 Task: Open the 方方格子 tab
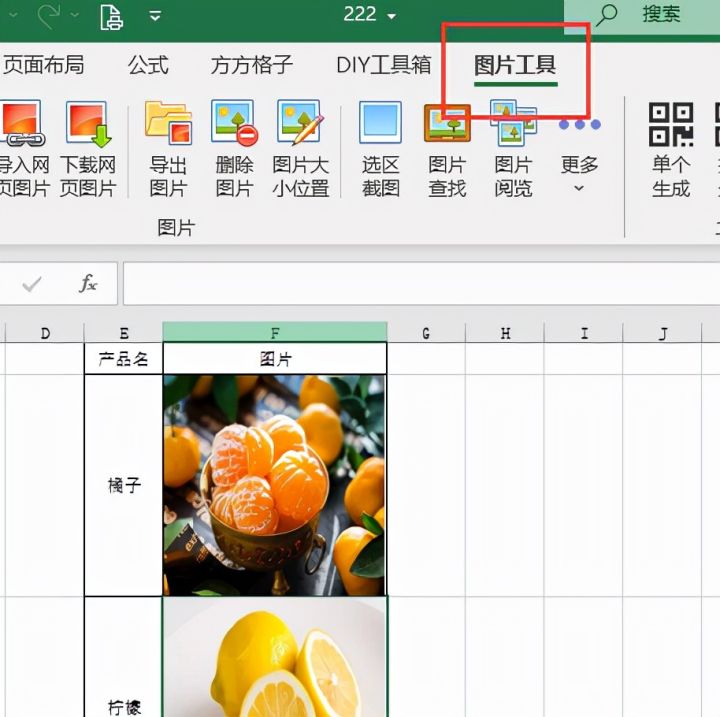(x=252, y=65)
